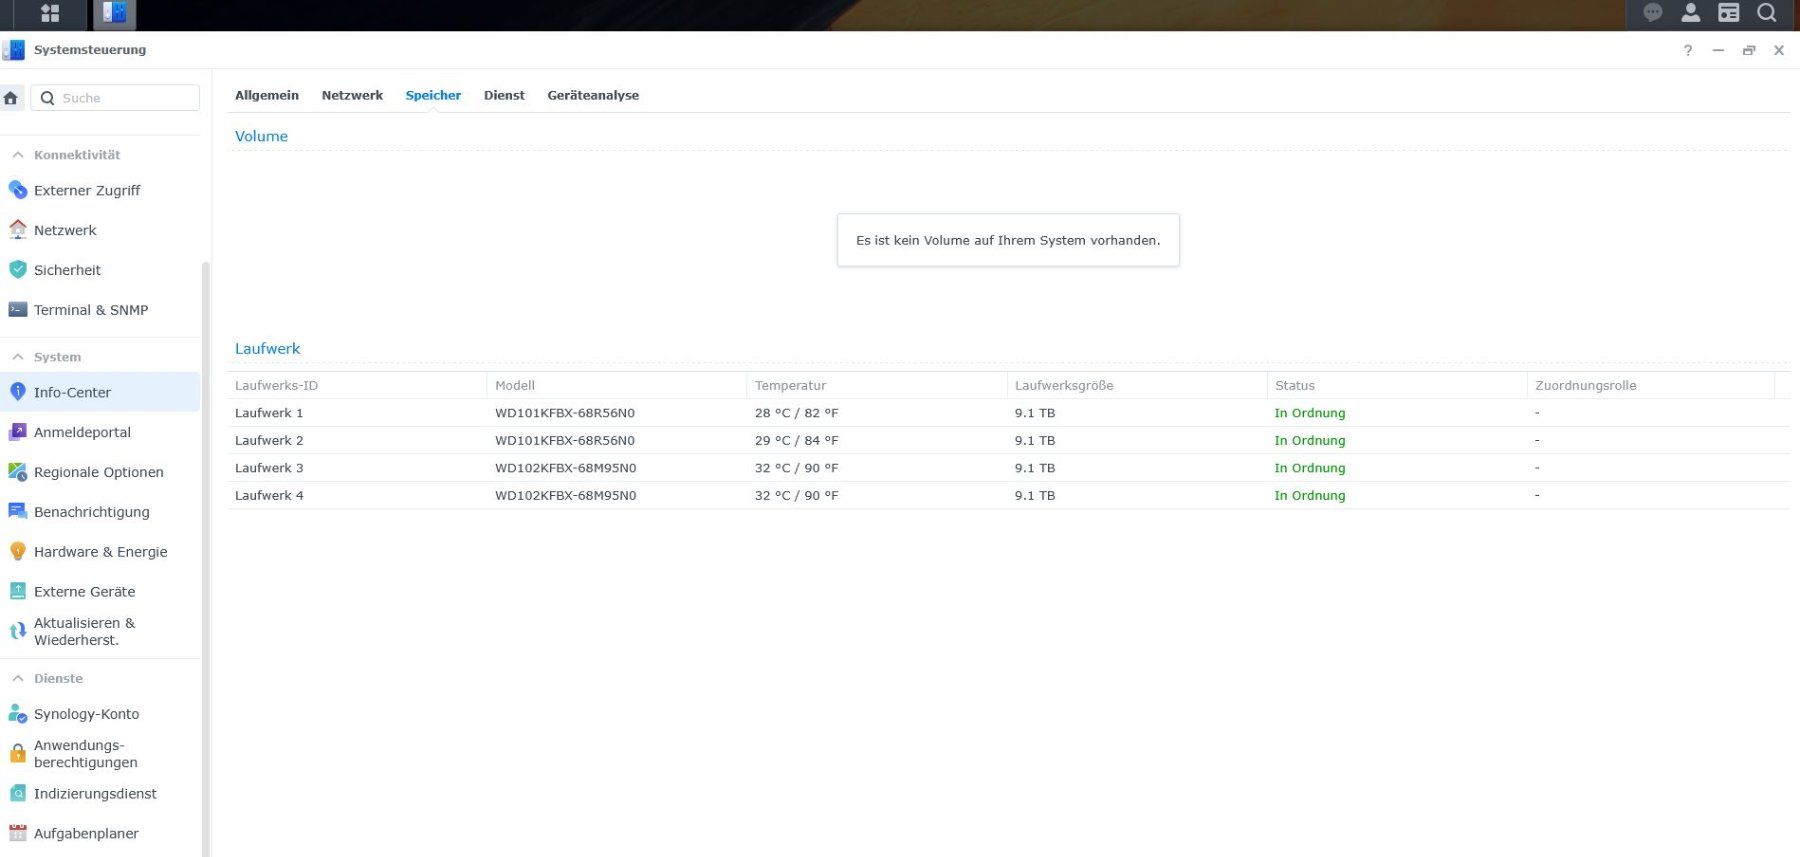The image size is (1800, 857).
Task: Click the Temperatur column header
Action: [x=876, y=385]
